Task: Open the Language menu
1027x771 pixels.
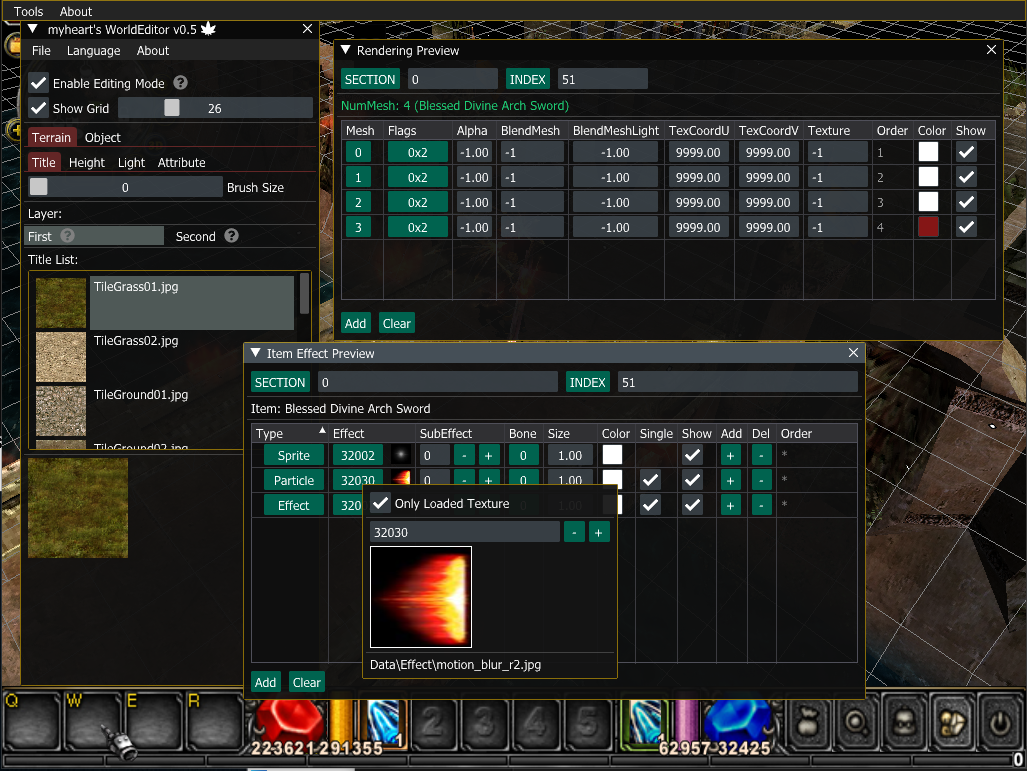Action: coord(93,51)
